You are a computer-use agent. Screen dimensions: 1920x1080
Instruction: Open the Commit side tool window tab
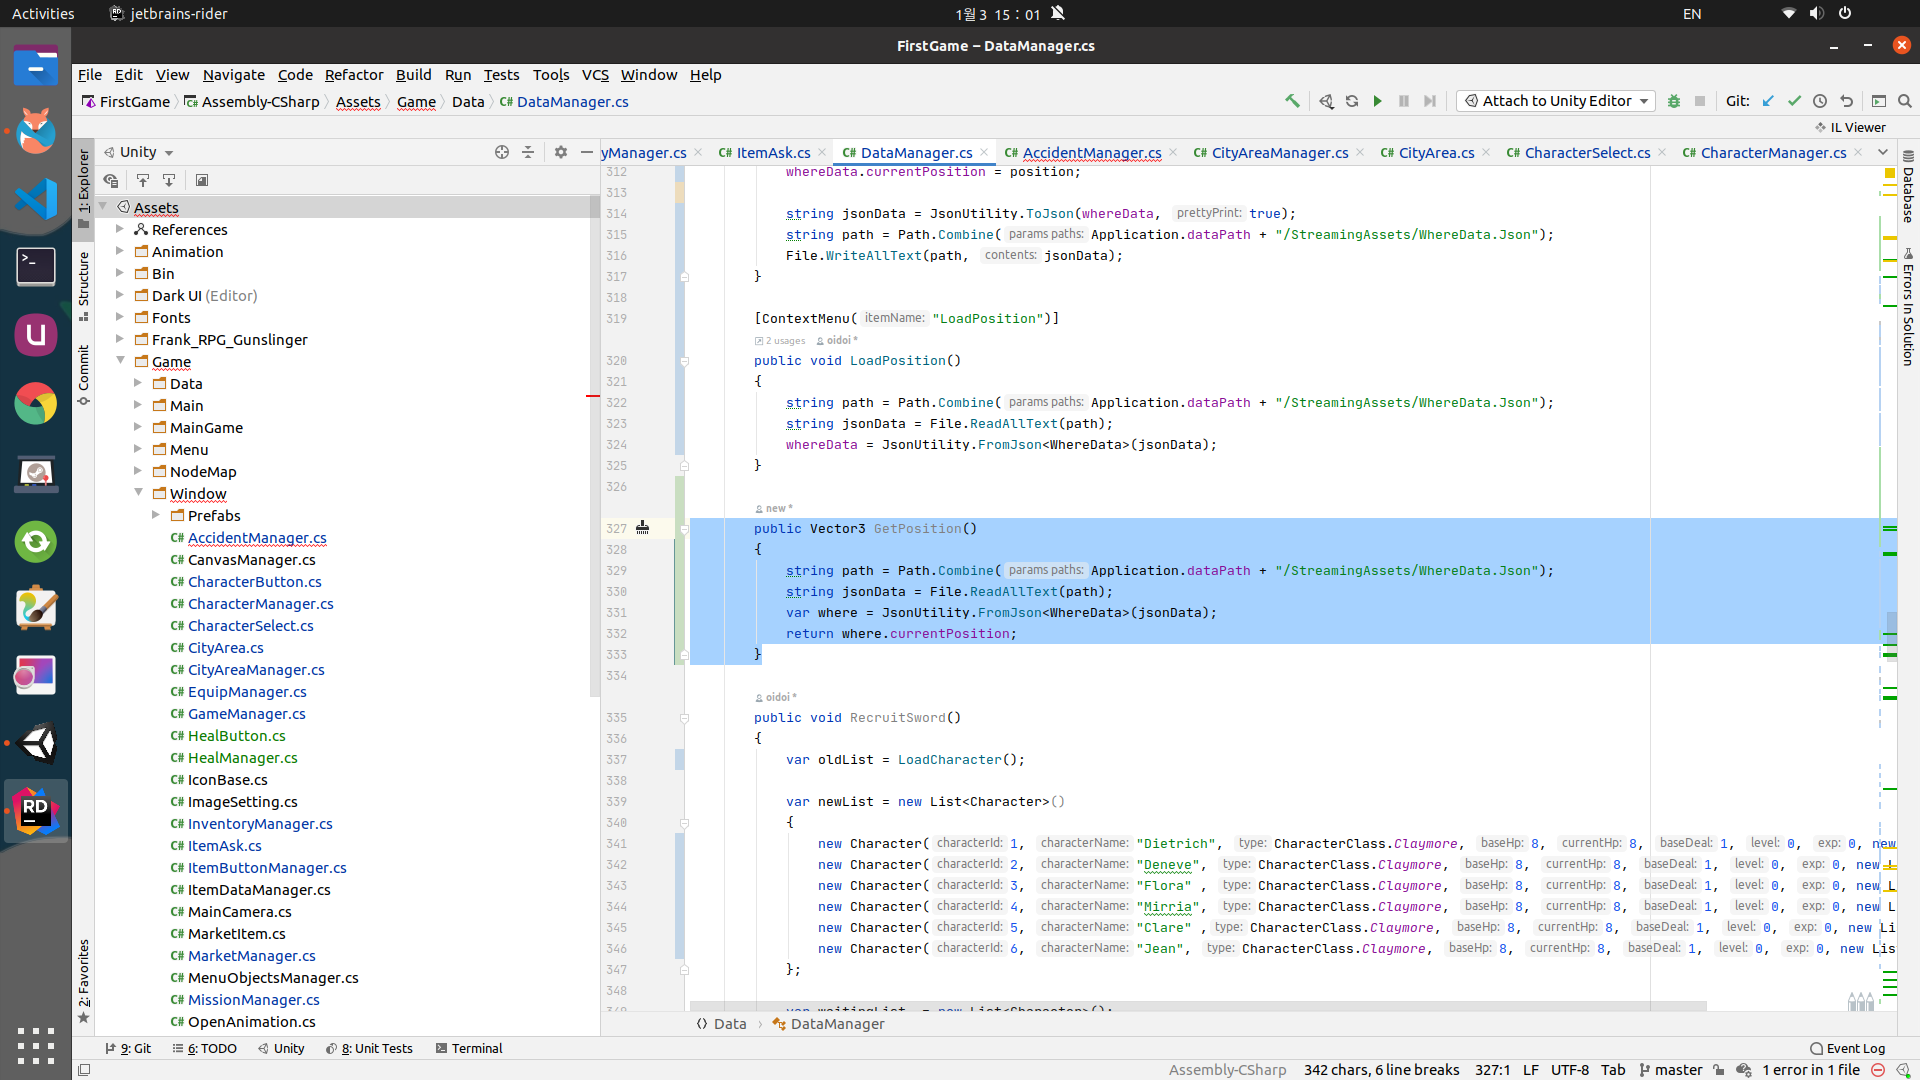[x=84, y=375]
